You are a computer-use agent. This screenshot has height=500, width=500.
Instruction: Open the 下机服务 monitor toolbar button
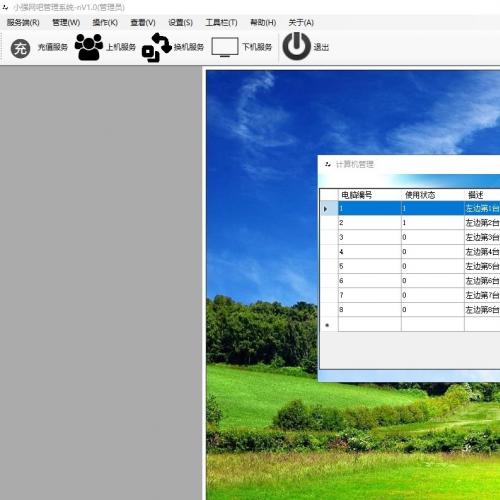(242, 47)
